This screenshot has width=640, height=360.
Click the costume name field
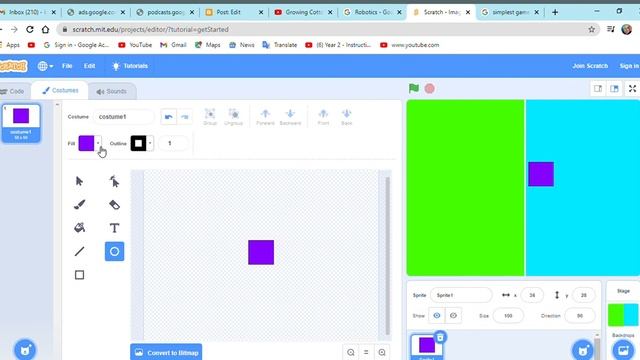[123, 117]
